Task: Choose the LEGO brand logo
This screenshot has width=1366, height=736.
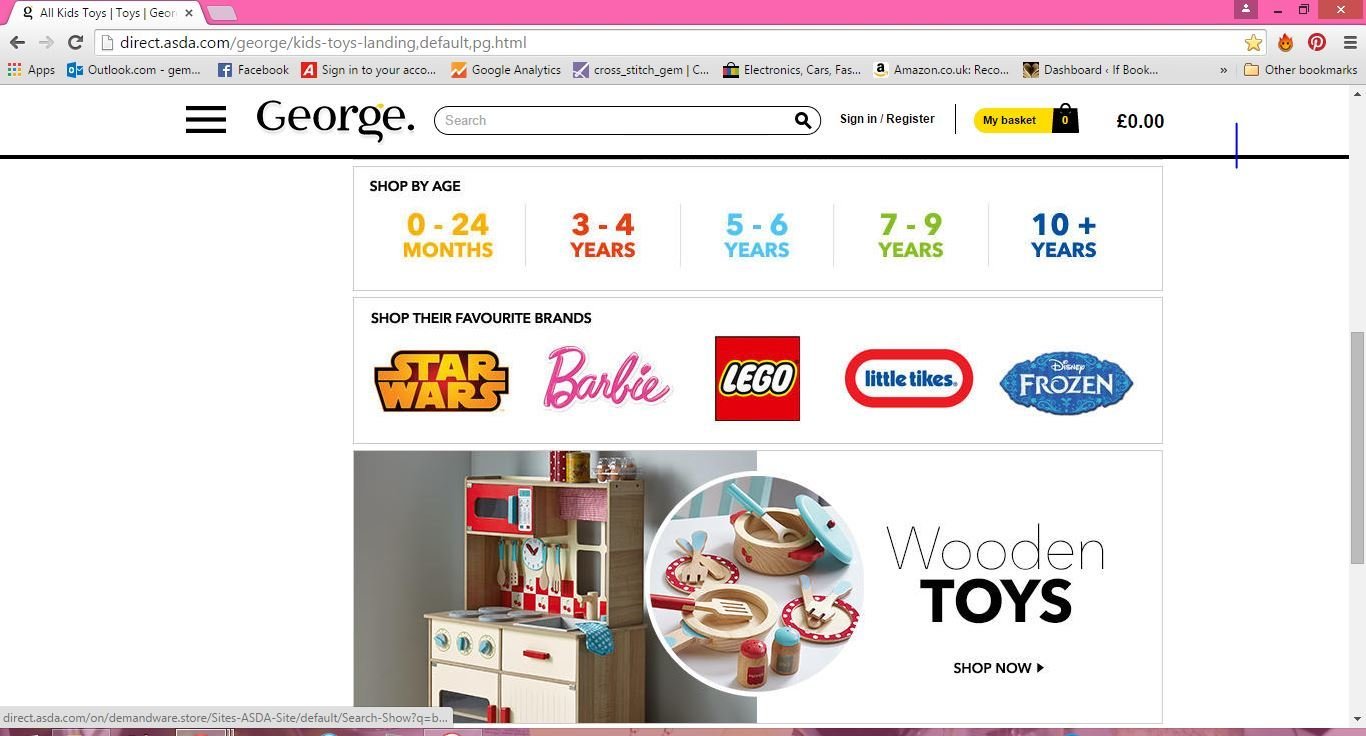Action: click(757, 378)
